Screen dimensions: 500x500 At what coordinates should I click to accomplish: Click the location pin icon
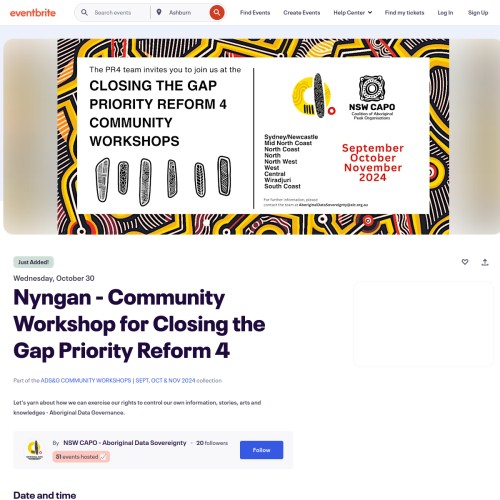click(159, 12)
